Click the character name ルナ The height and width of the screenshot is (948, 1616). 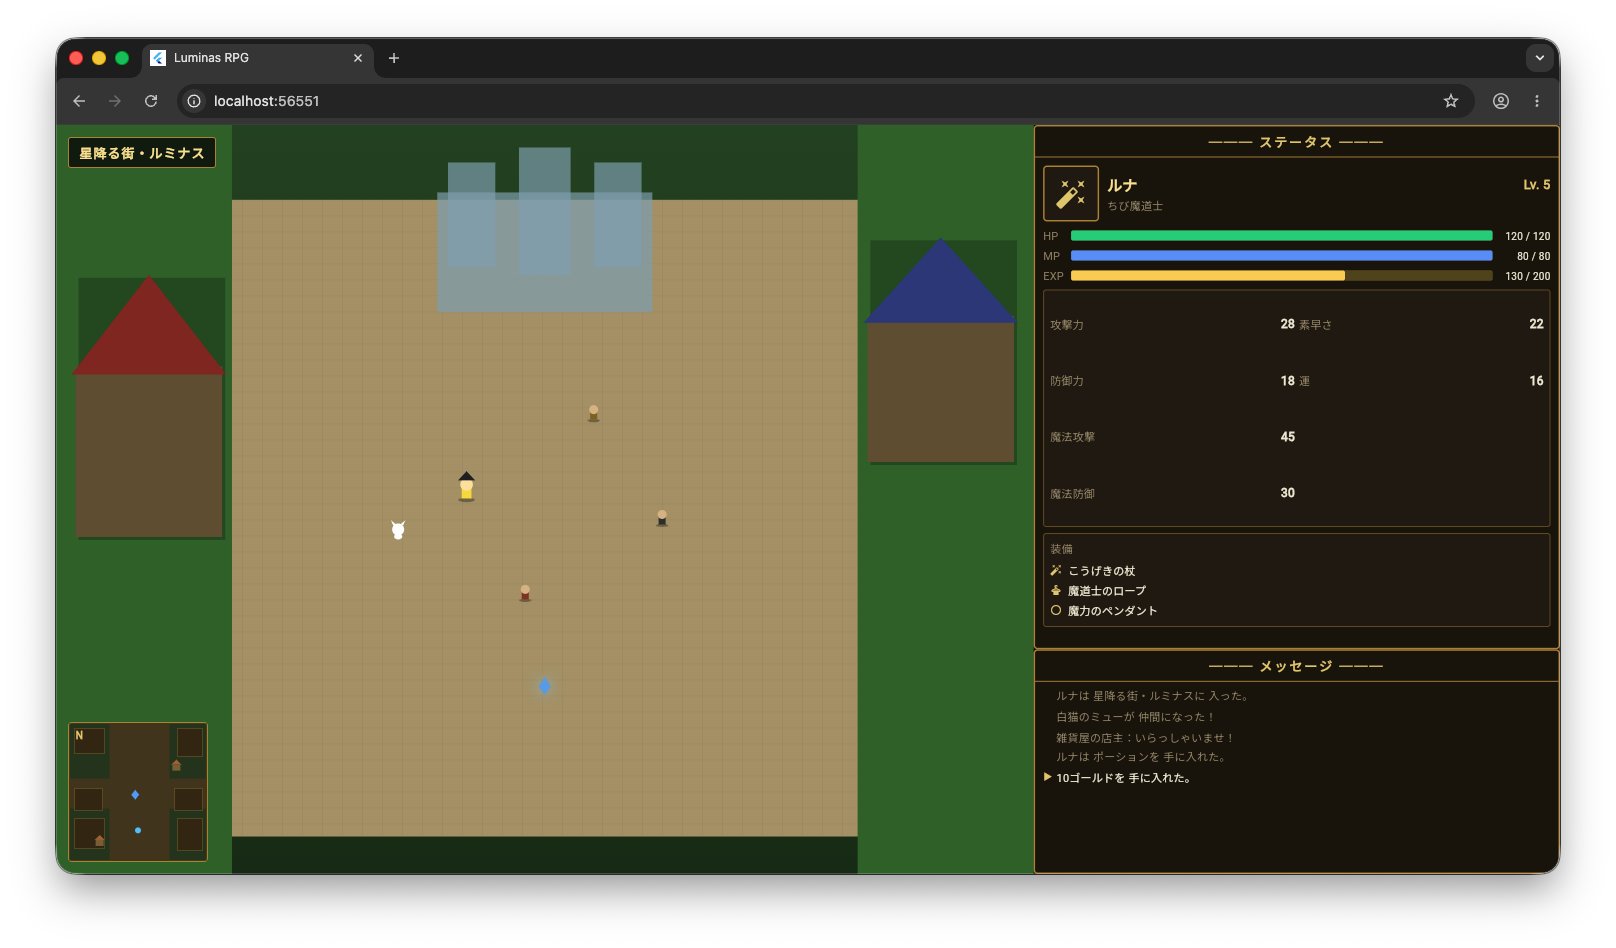click(1122, 185)
